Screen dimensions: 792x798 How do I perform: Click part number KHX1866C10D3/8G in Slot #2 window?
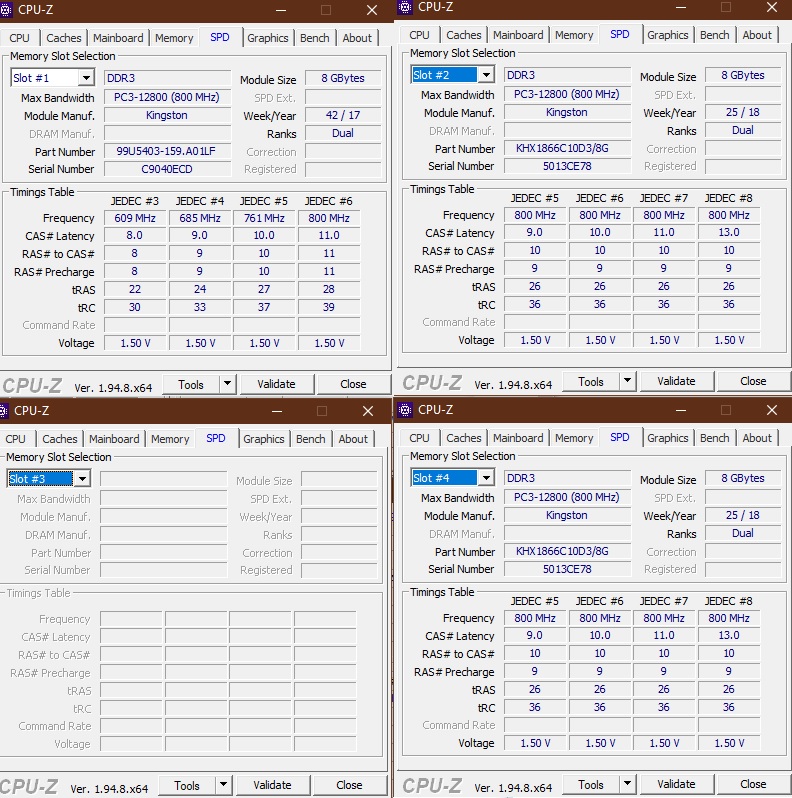(568, 148)
